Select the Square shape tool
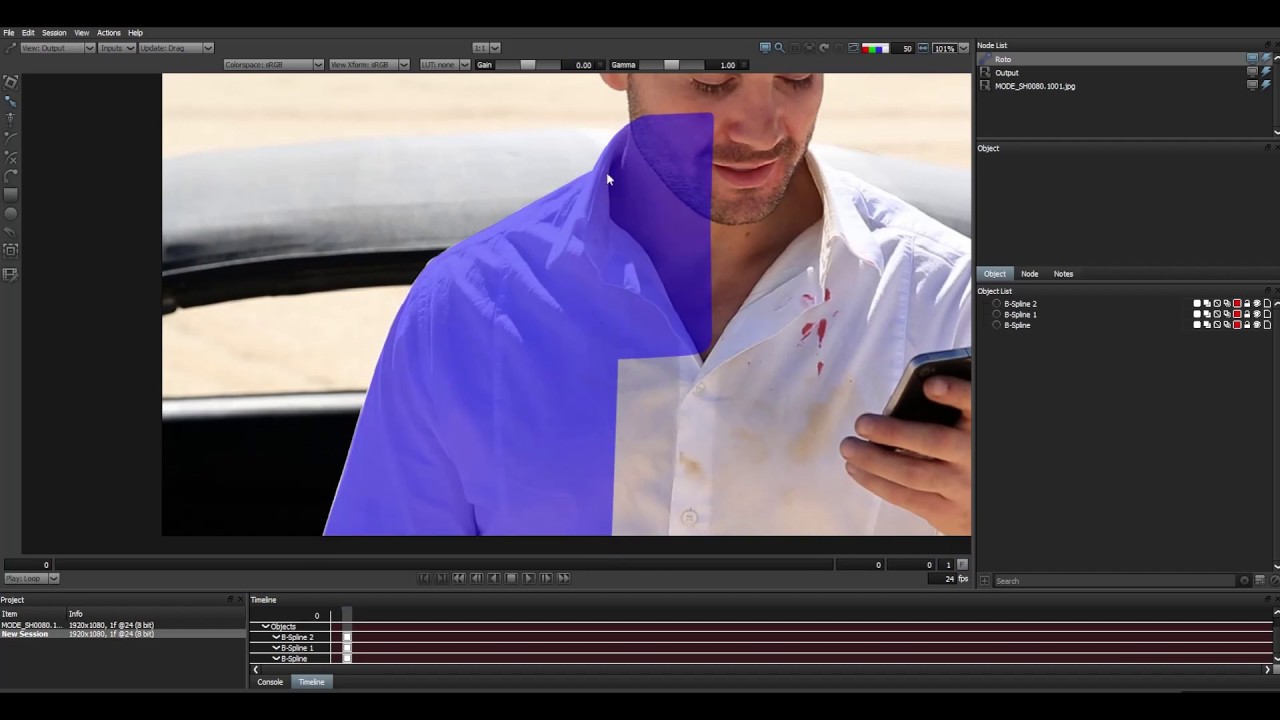Viewport: 1280px width, 720px height. click(11, 195)
